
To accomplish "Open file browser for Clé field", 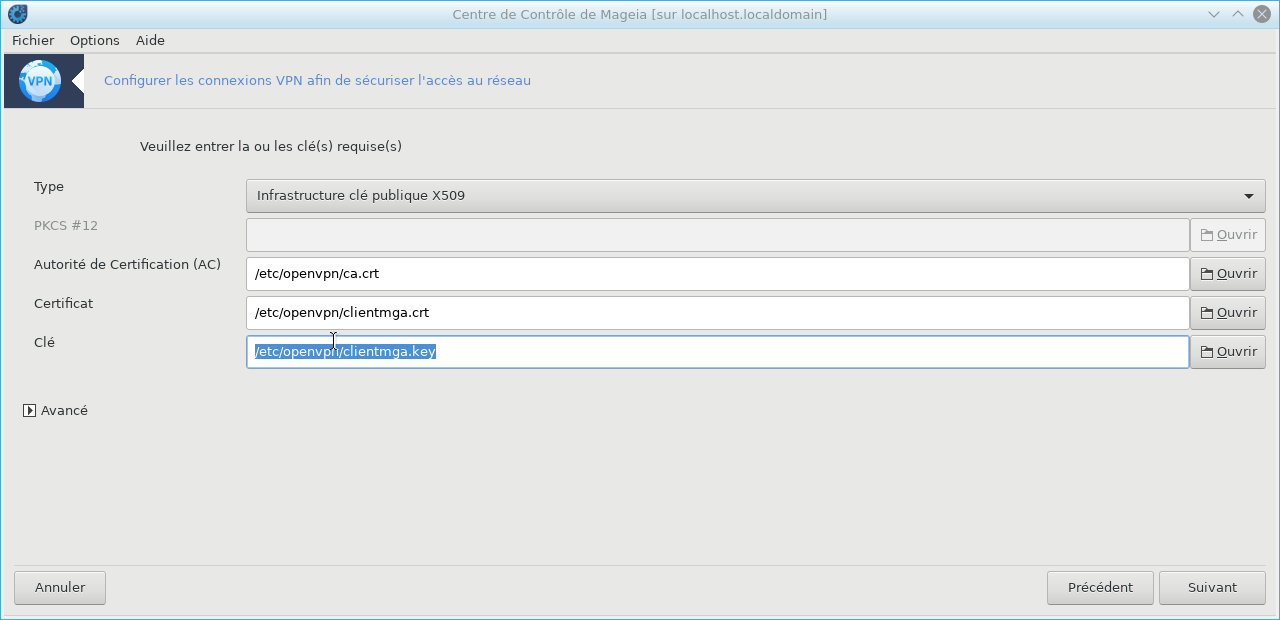I will click(1227, 351).
